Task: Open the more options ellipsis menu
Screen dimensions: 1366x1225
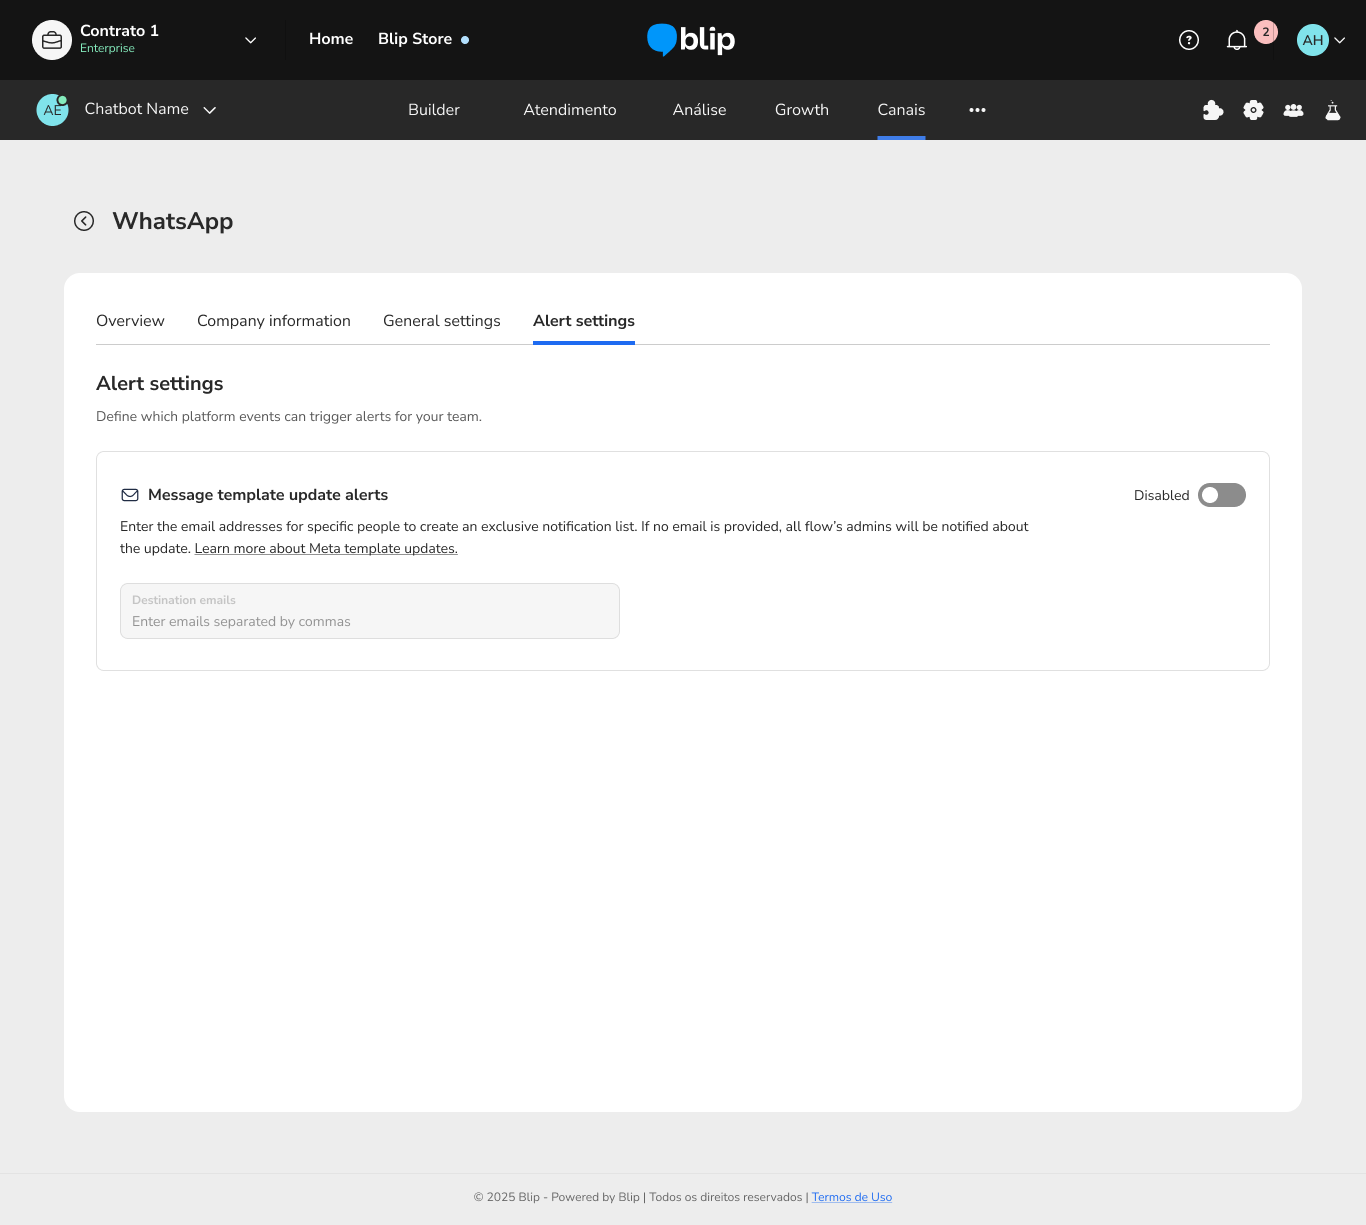Action: click(977, 110)
